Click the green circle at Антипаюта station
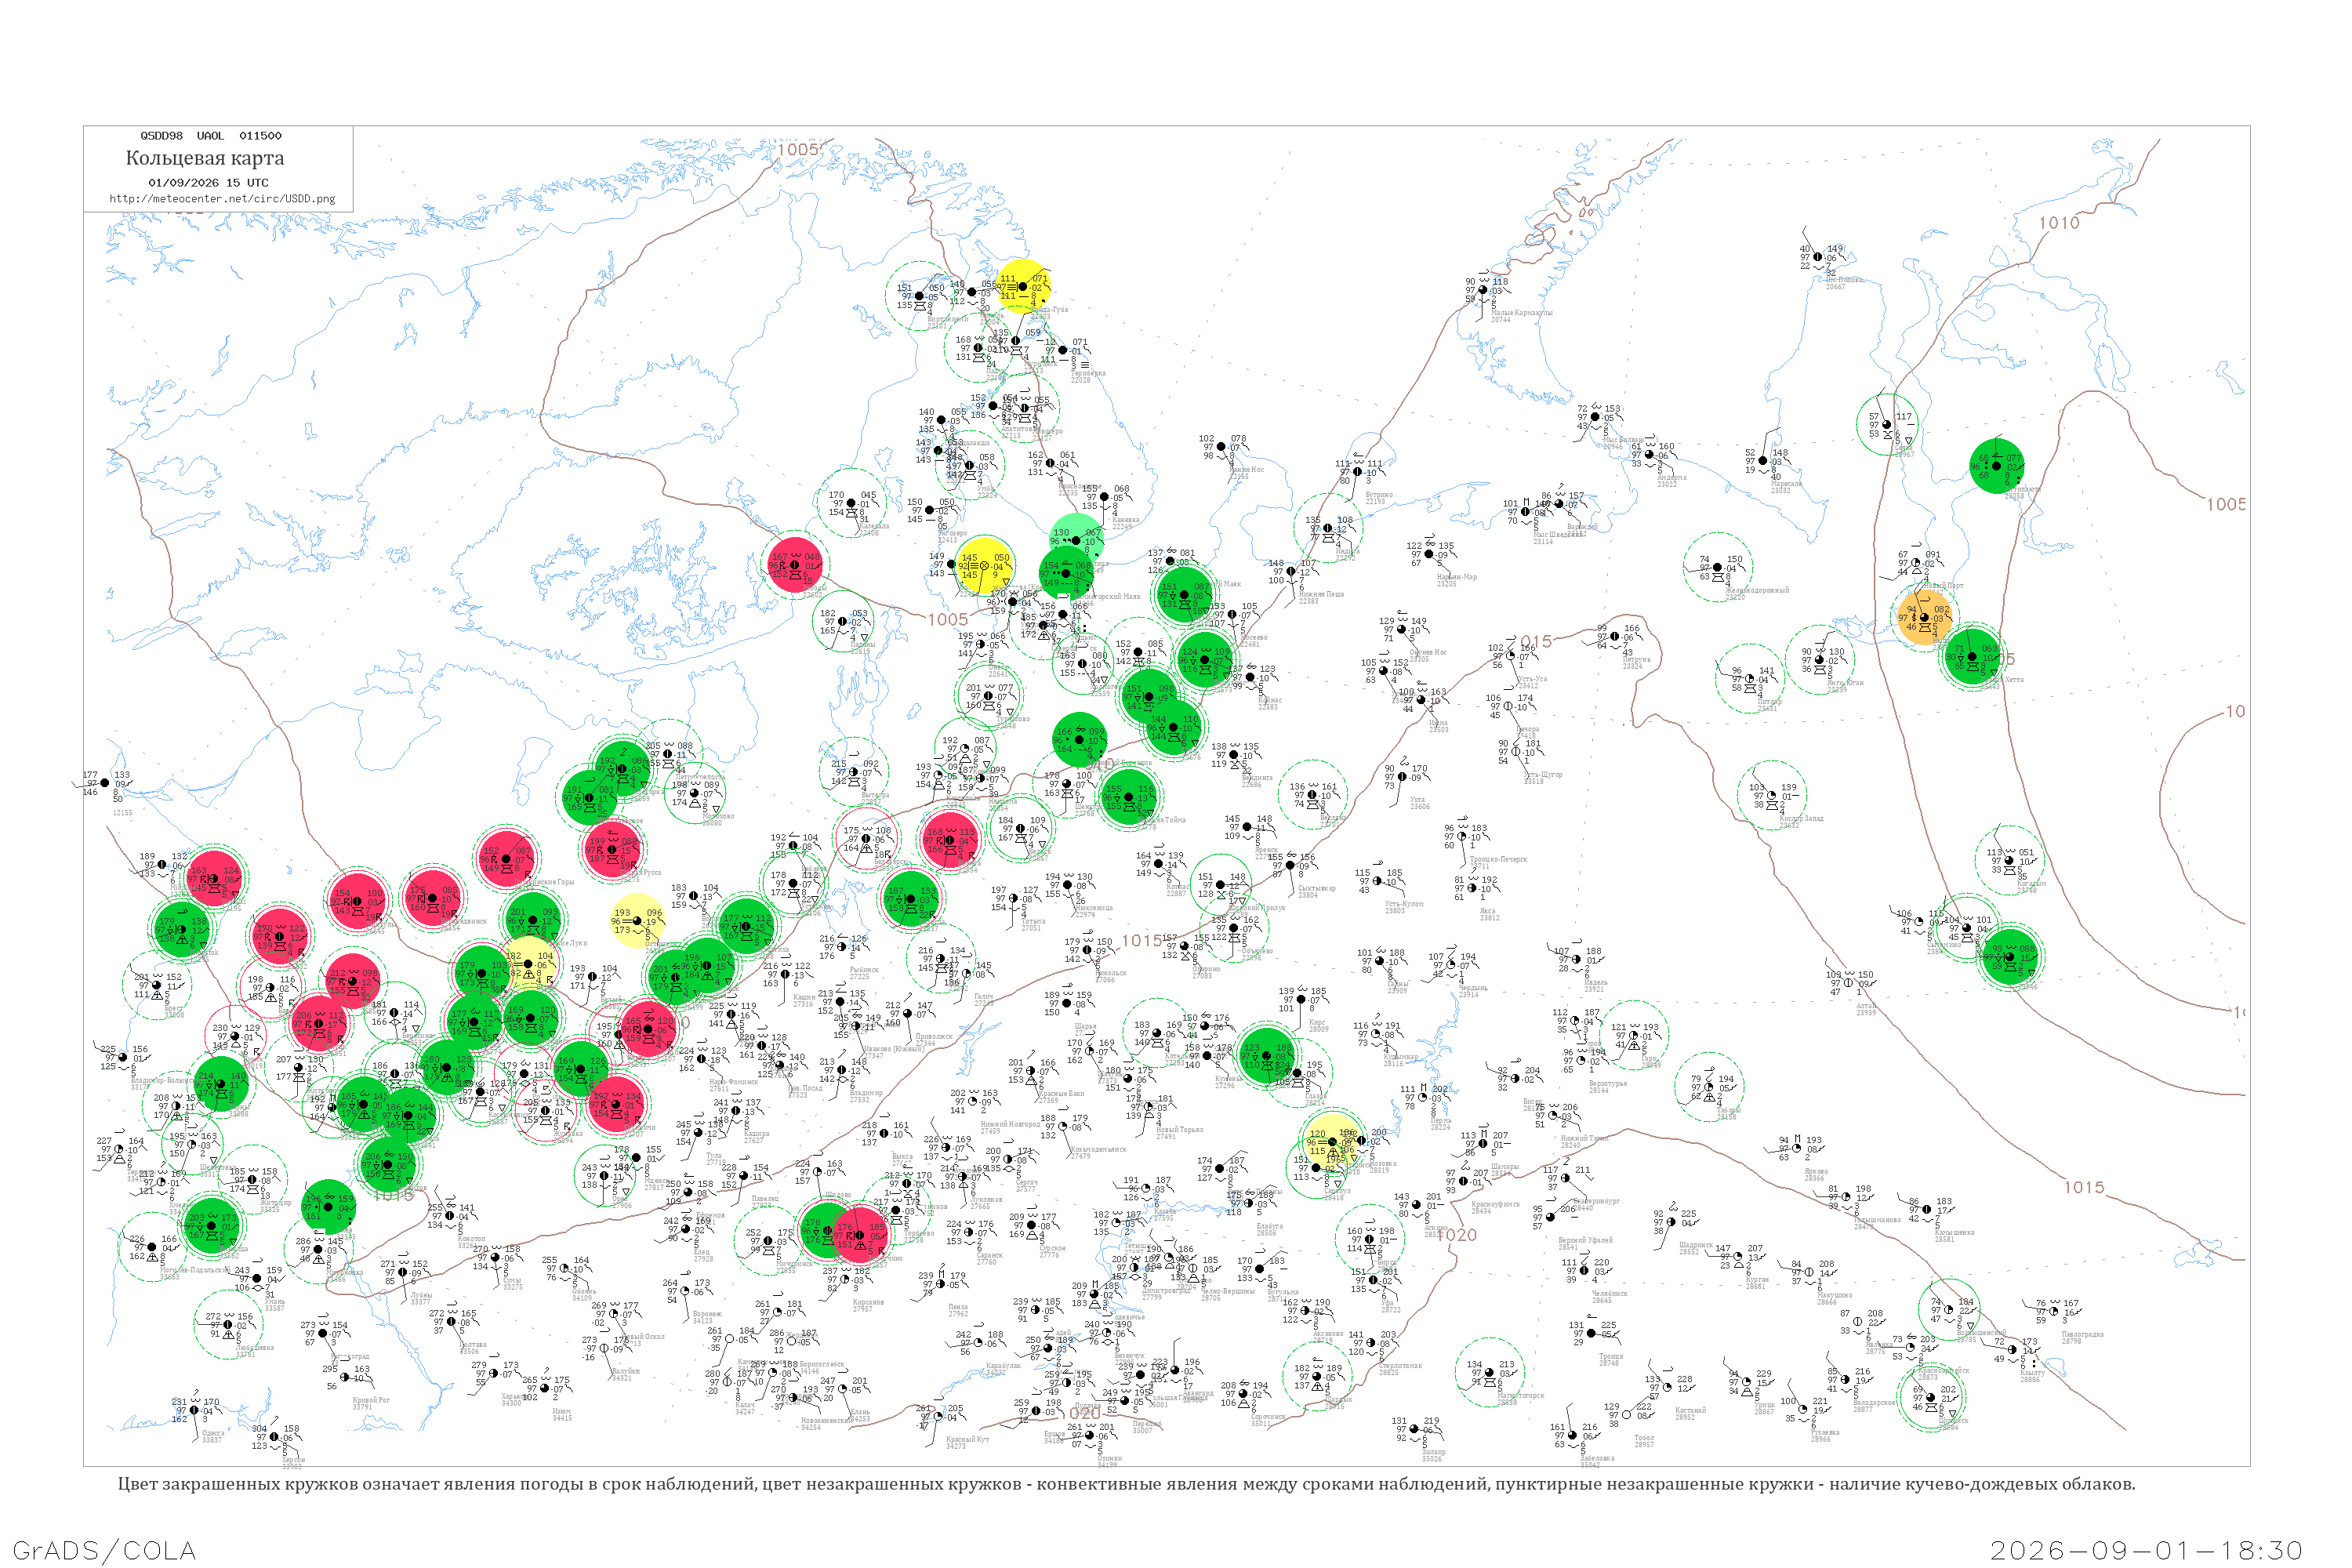This screenshot has width=2352, height=1568. 1996,466
